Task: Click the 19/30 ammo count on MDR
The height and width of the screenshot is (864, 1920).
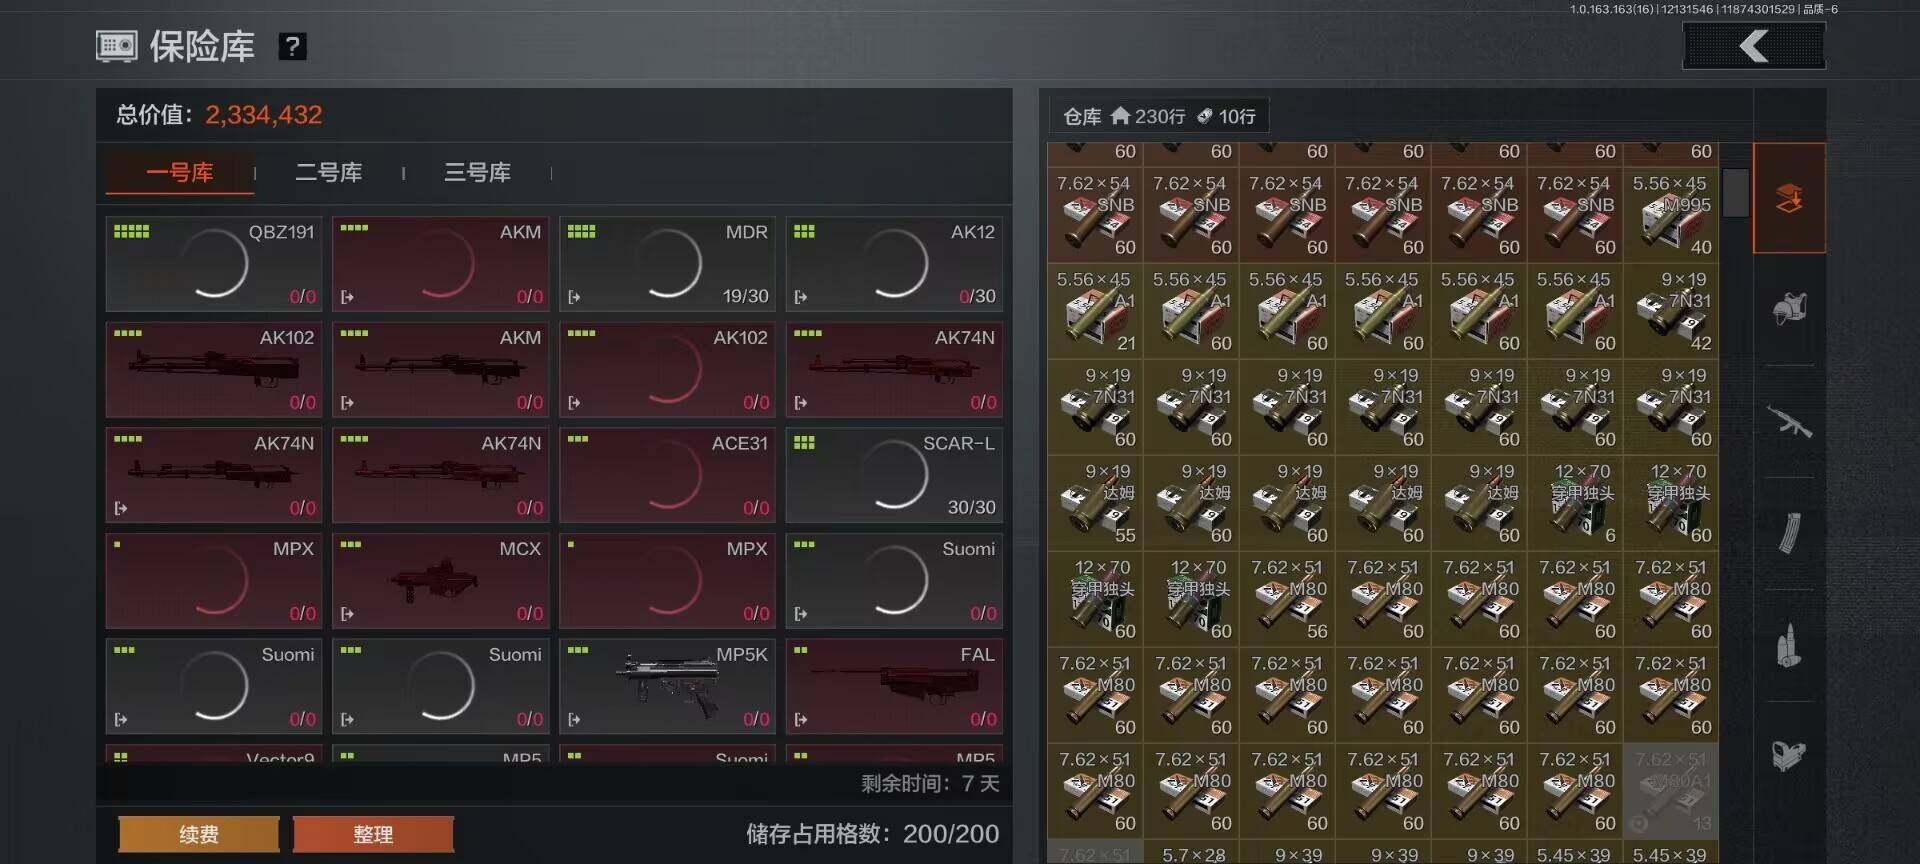Action: coord(746,296)
